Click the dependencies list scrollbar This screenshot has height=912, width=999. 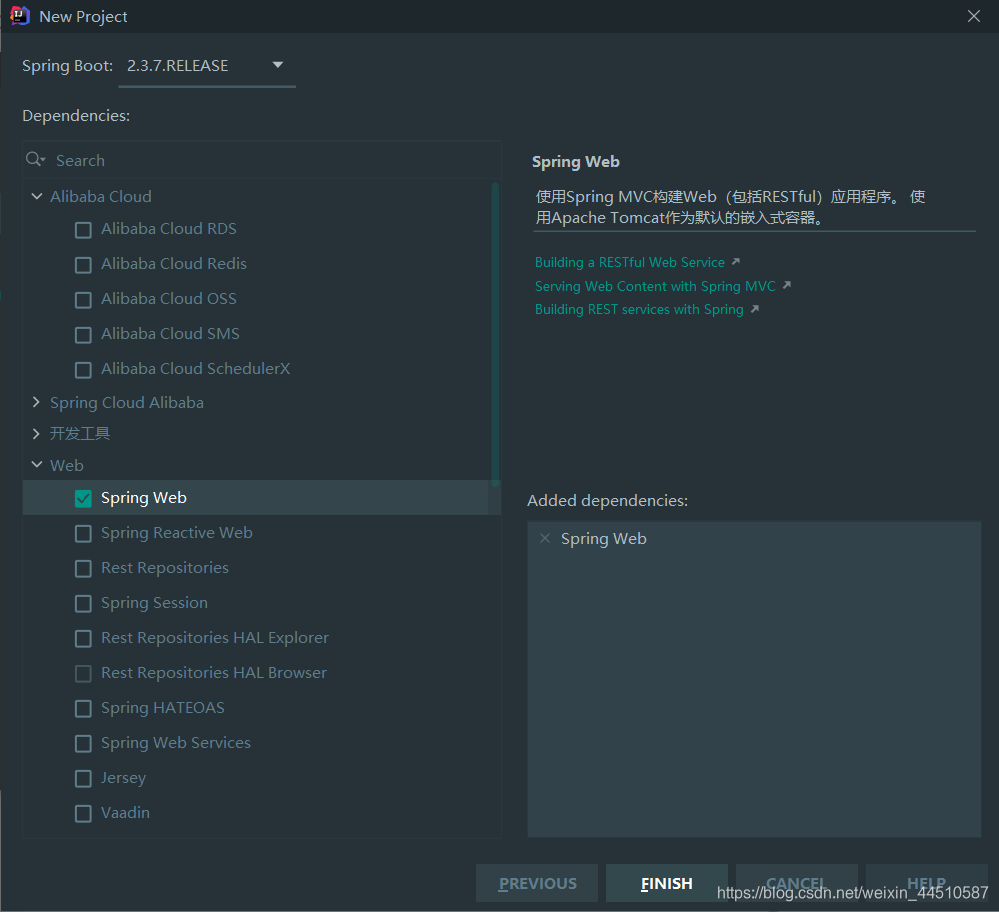[495, 335]
